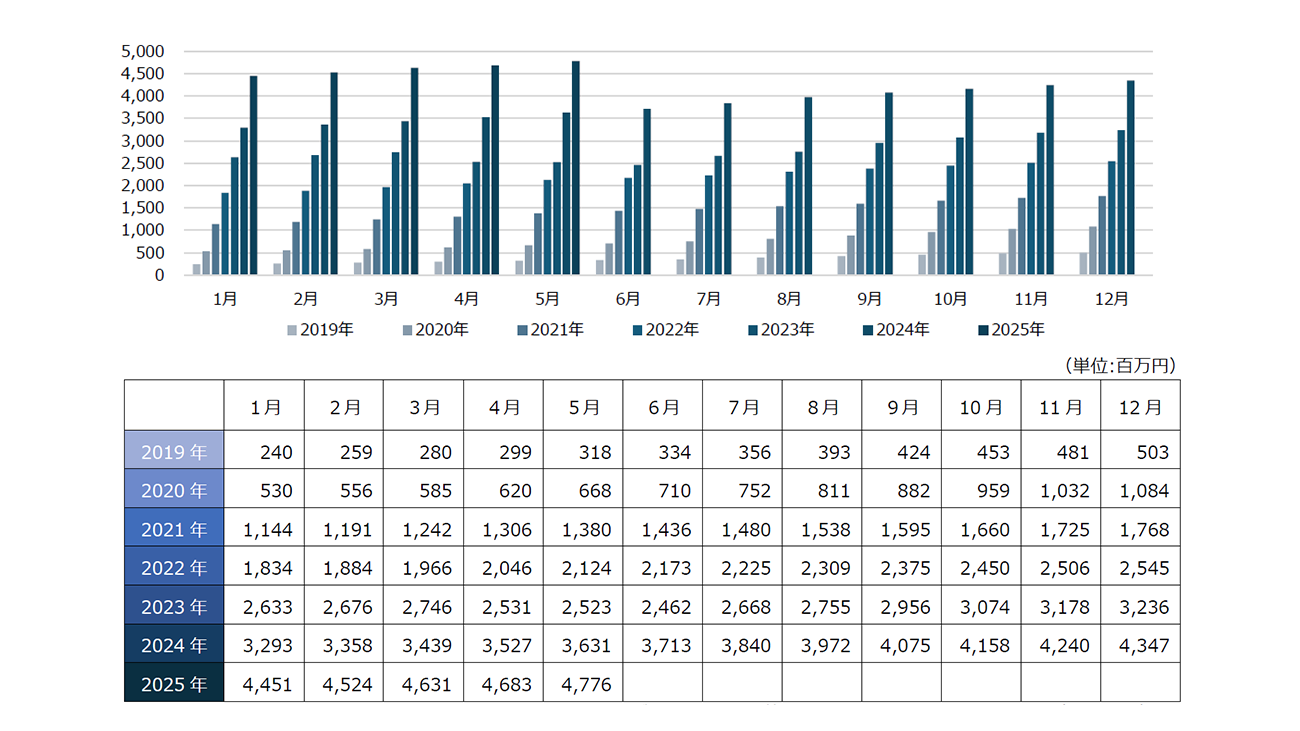The width and height of the screenshot is (1300, 731).
Task: Select the cell showing 4,347
Action: [1140, 645]
